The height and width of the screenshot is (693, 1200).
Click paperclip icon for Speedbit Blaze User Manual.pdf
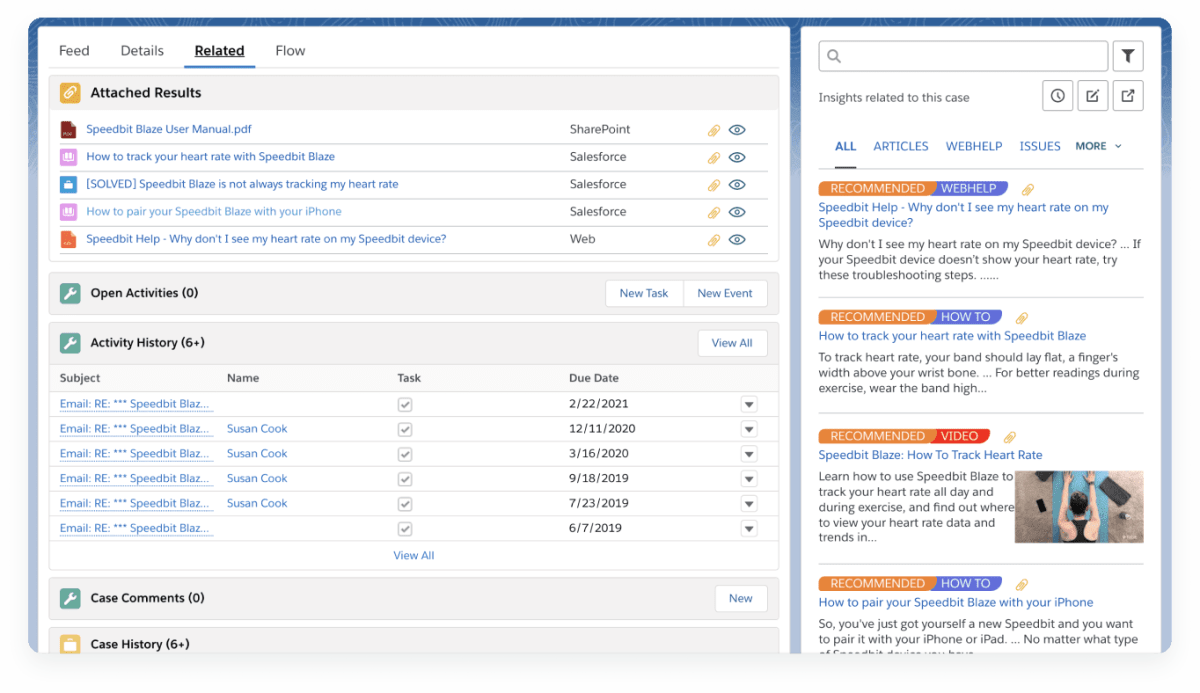[x=713, y=129]
